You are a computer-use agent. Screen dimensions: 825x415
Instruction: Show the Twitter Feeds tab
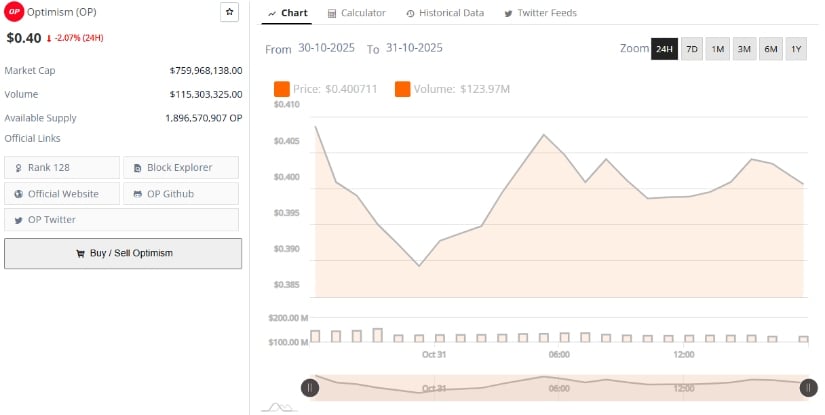540,13
